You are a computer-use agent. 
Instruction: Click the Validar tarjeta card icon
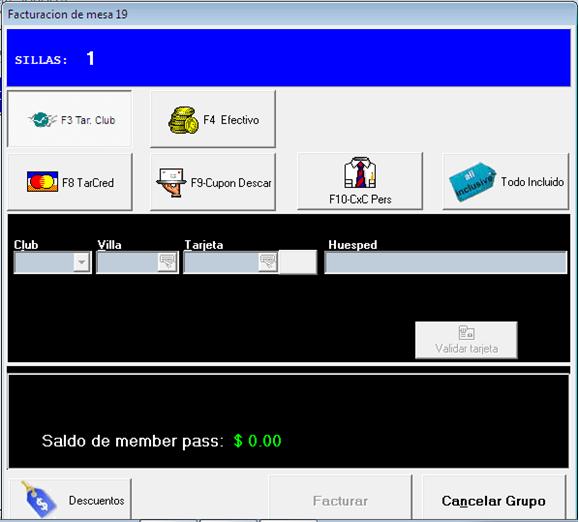coord(466,333)
